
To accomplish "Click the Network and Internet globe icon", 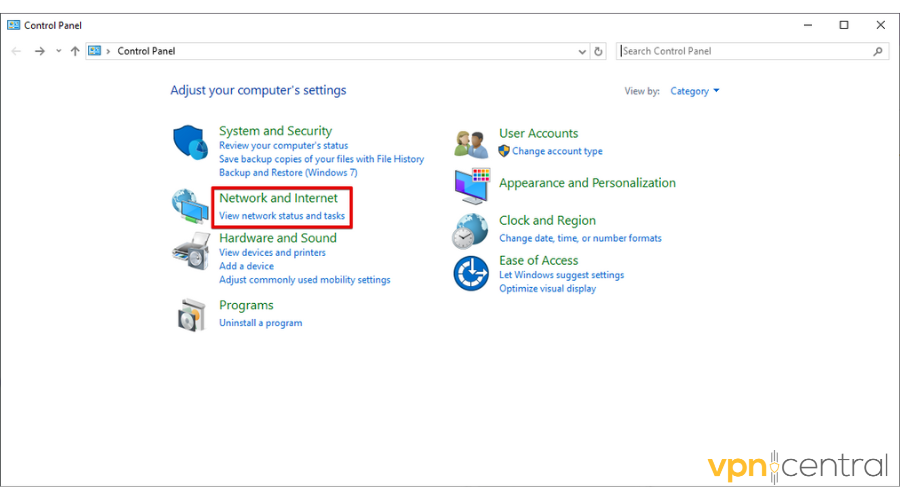I will [x=189, y=207].
